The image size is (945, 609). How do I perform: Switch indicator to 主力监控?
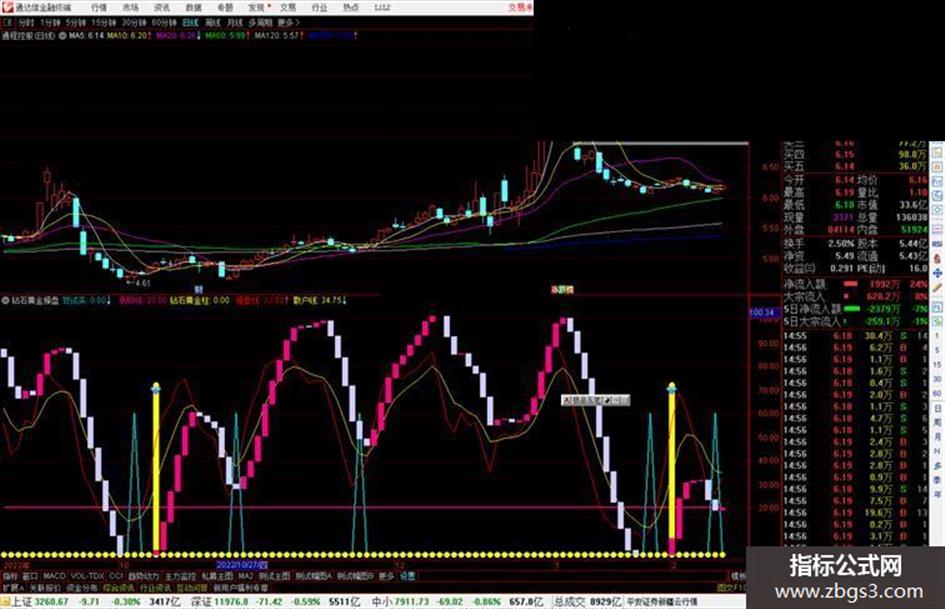(180, 576)
